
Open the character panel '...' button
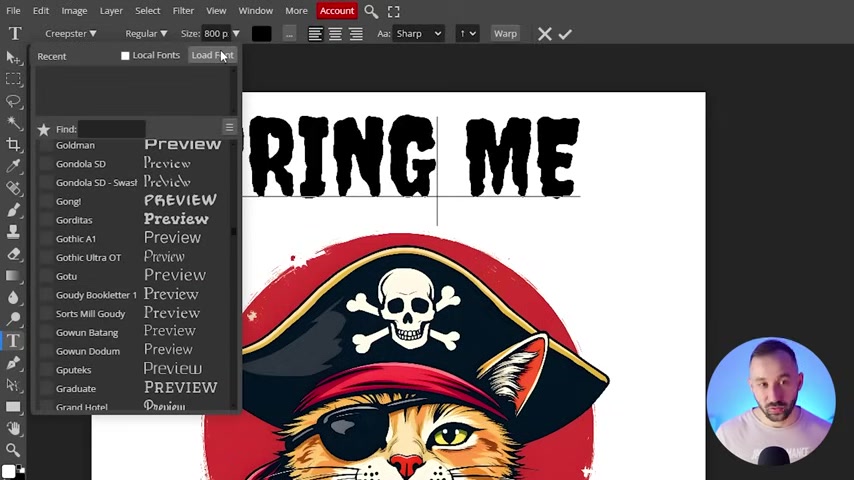click(289, 34)
